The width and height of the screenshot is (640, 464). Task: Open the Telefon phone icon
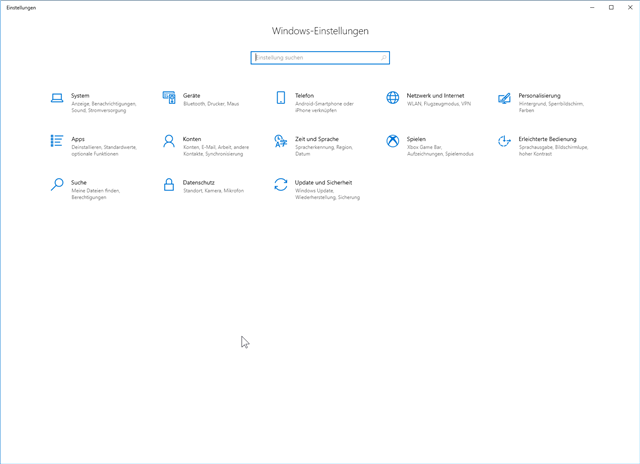click(x=281, y=98)
